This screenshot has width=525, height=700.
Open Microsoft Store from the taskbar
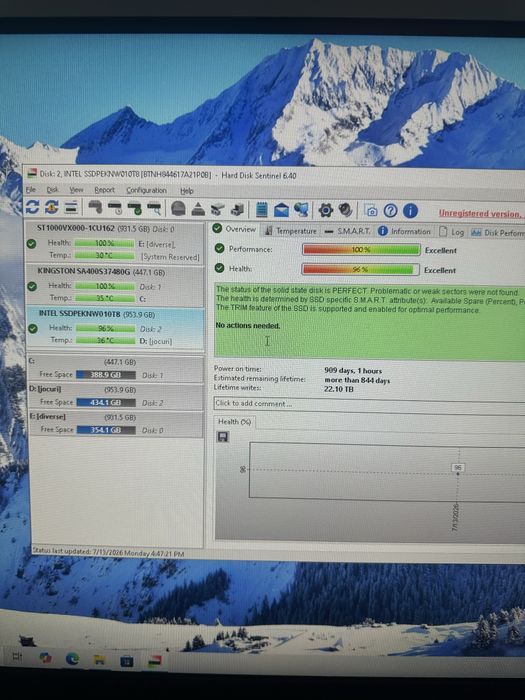(127, 661)
